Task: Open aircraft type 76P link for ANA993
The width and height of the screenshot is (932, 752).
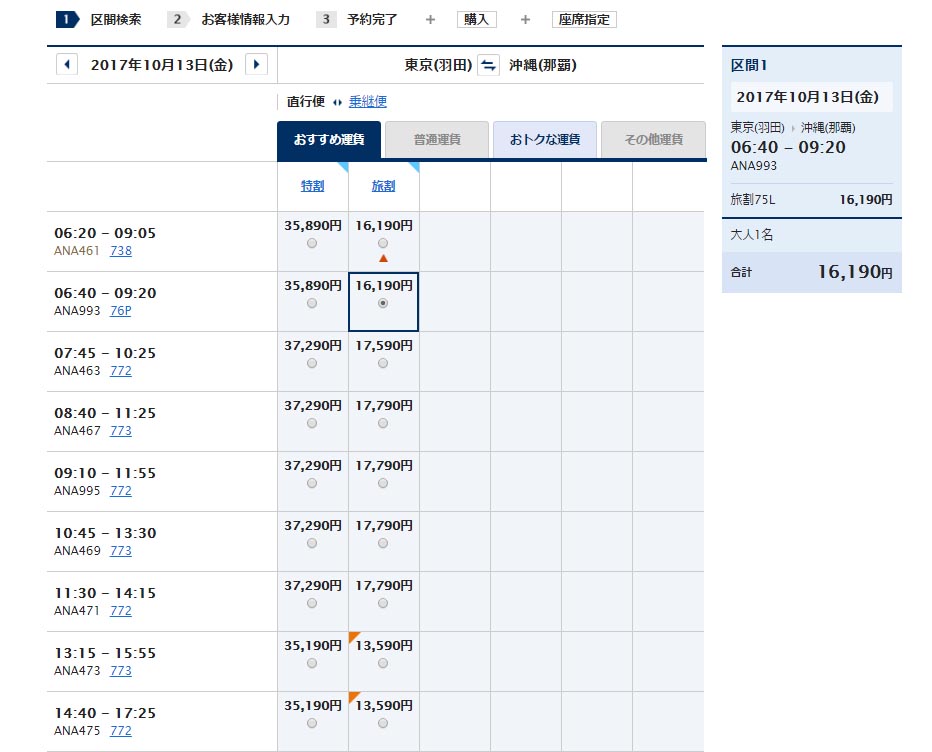Action: pos(120,311)
